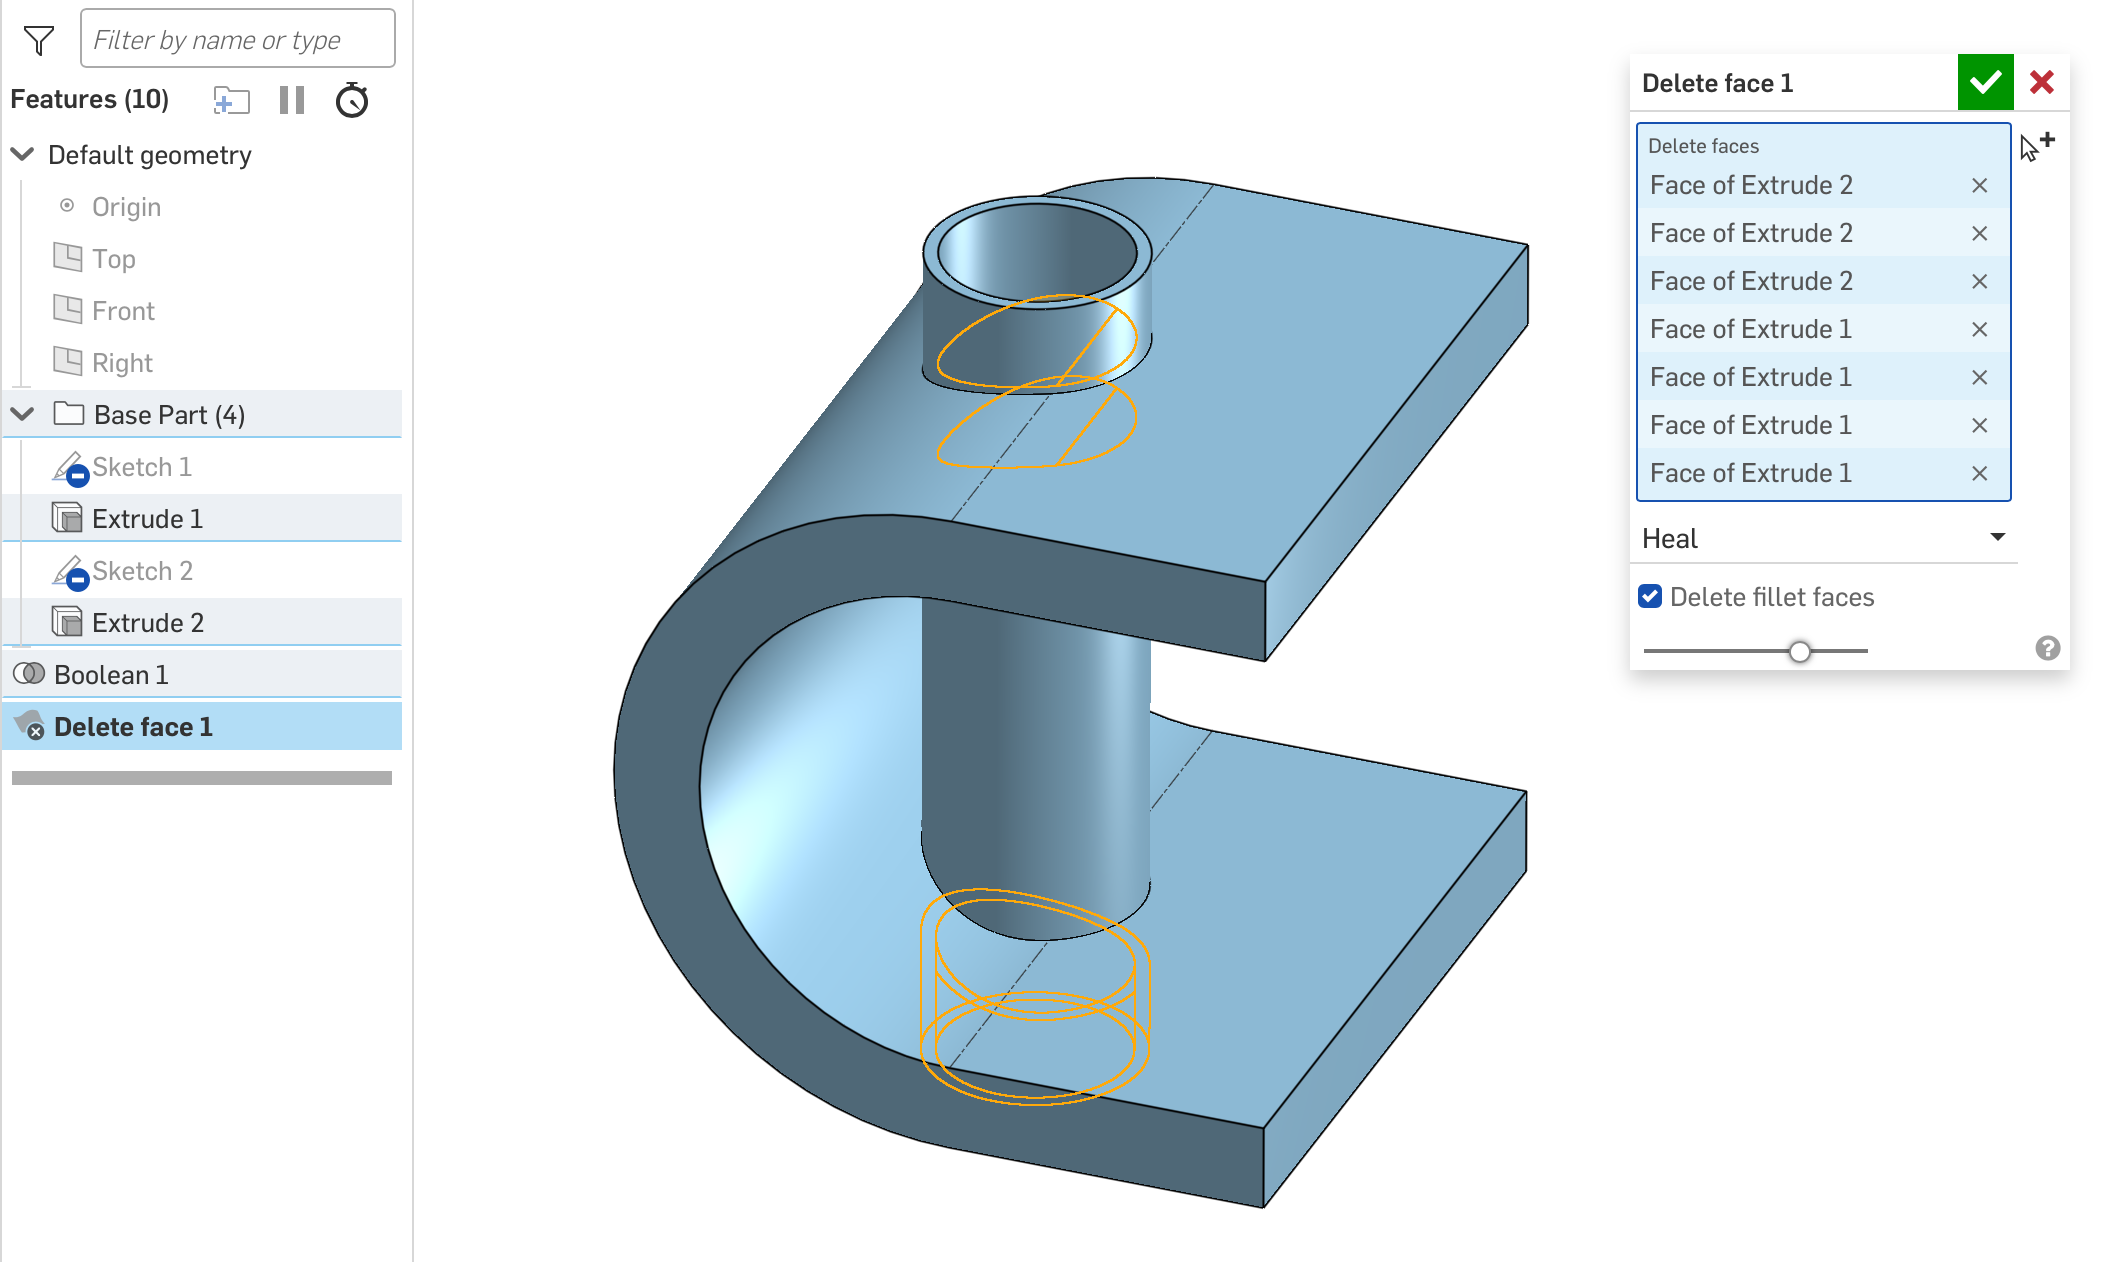This screenshot has height=1262, width=2104.
Task: Cancel Delete face dialog with red X
Action: 2042,83
